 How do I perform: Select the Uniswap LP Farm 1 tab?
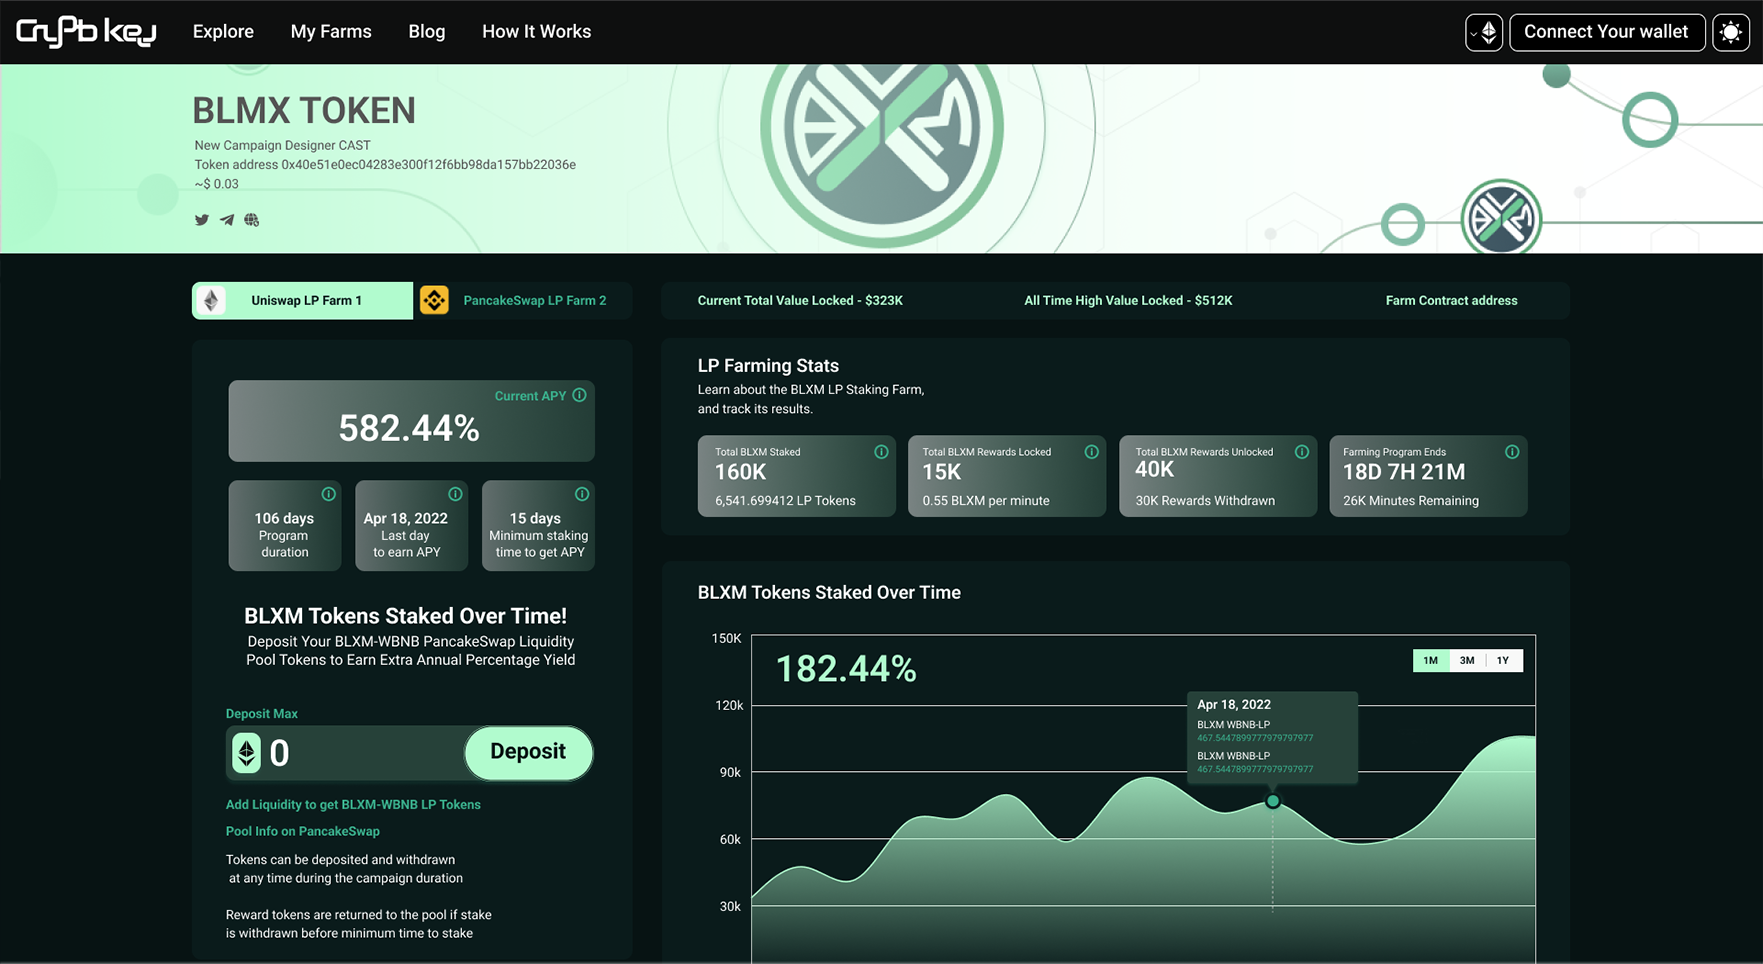[x=303, y=300]
